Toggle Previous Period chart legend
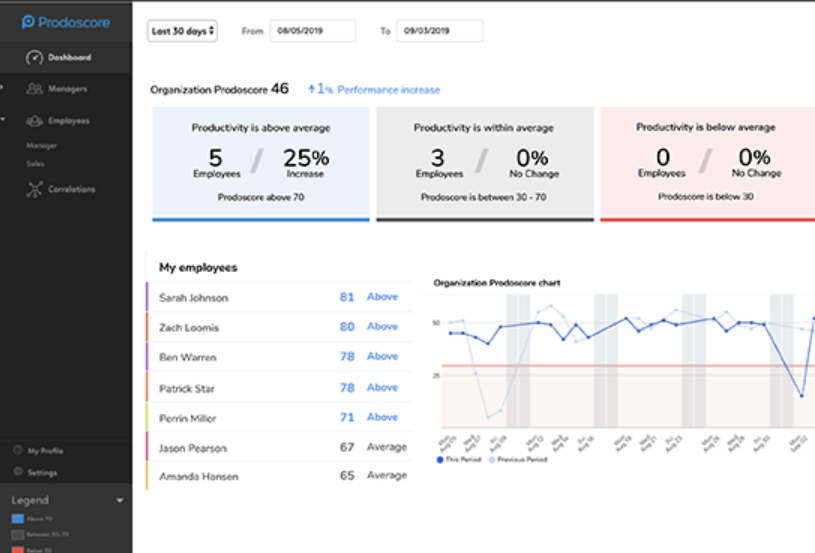The height and width of the screenshot is (553, 815). click(x=518, y=459)
